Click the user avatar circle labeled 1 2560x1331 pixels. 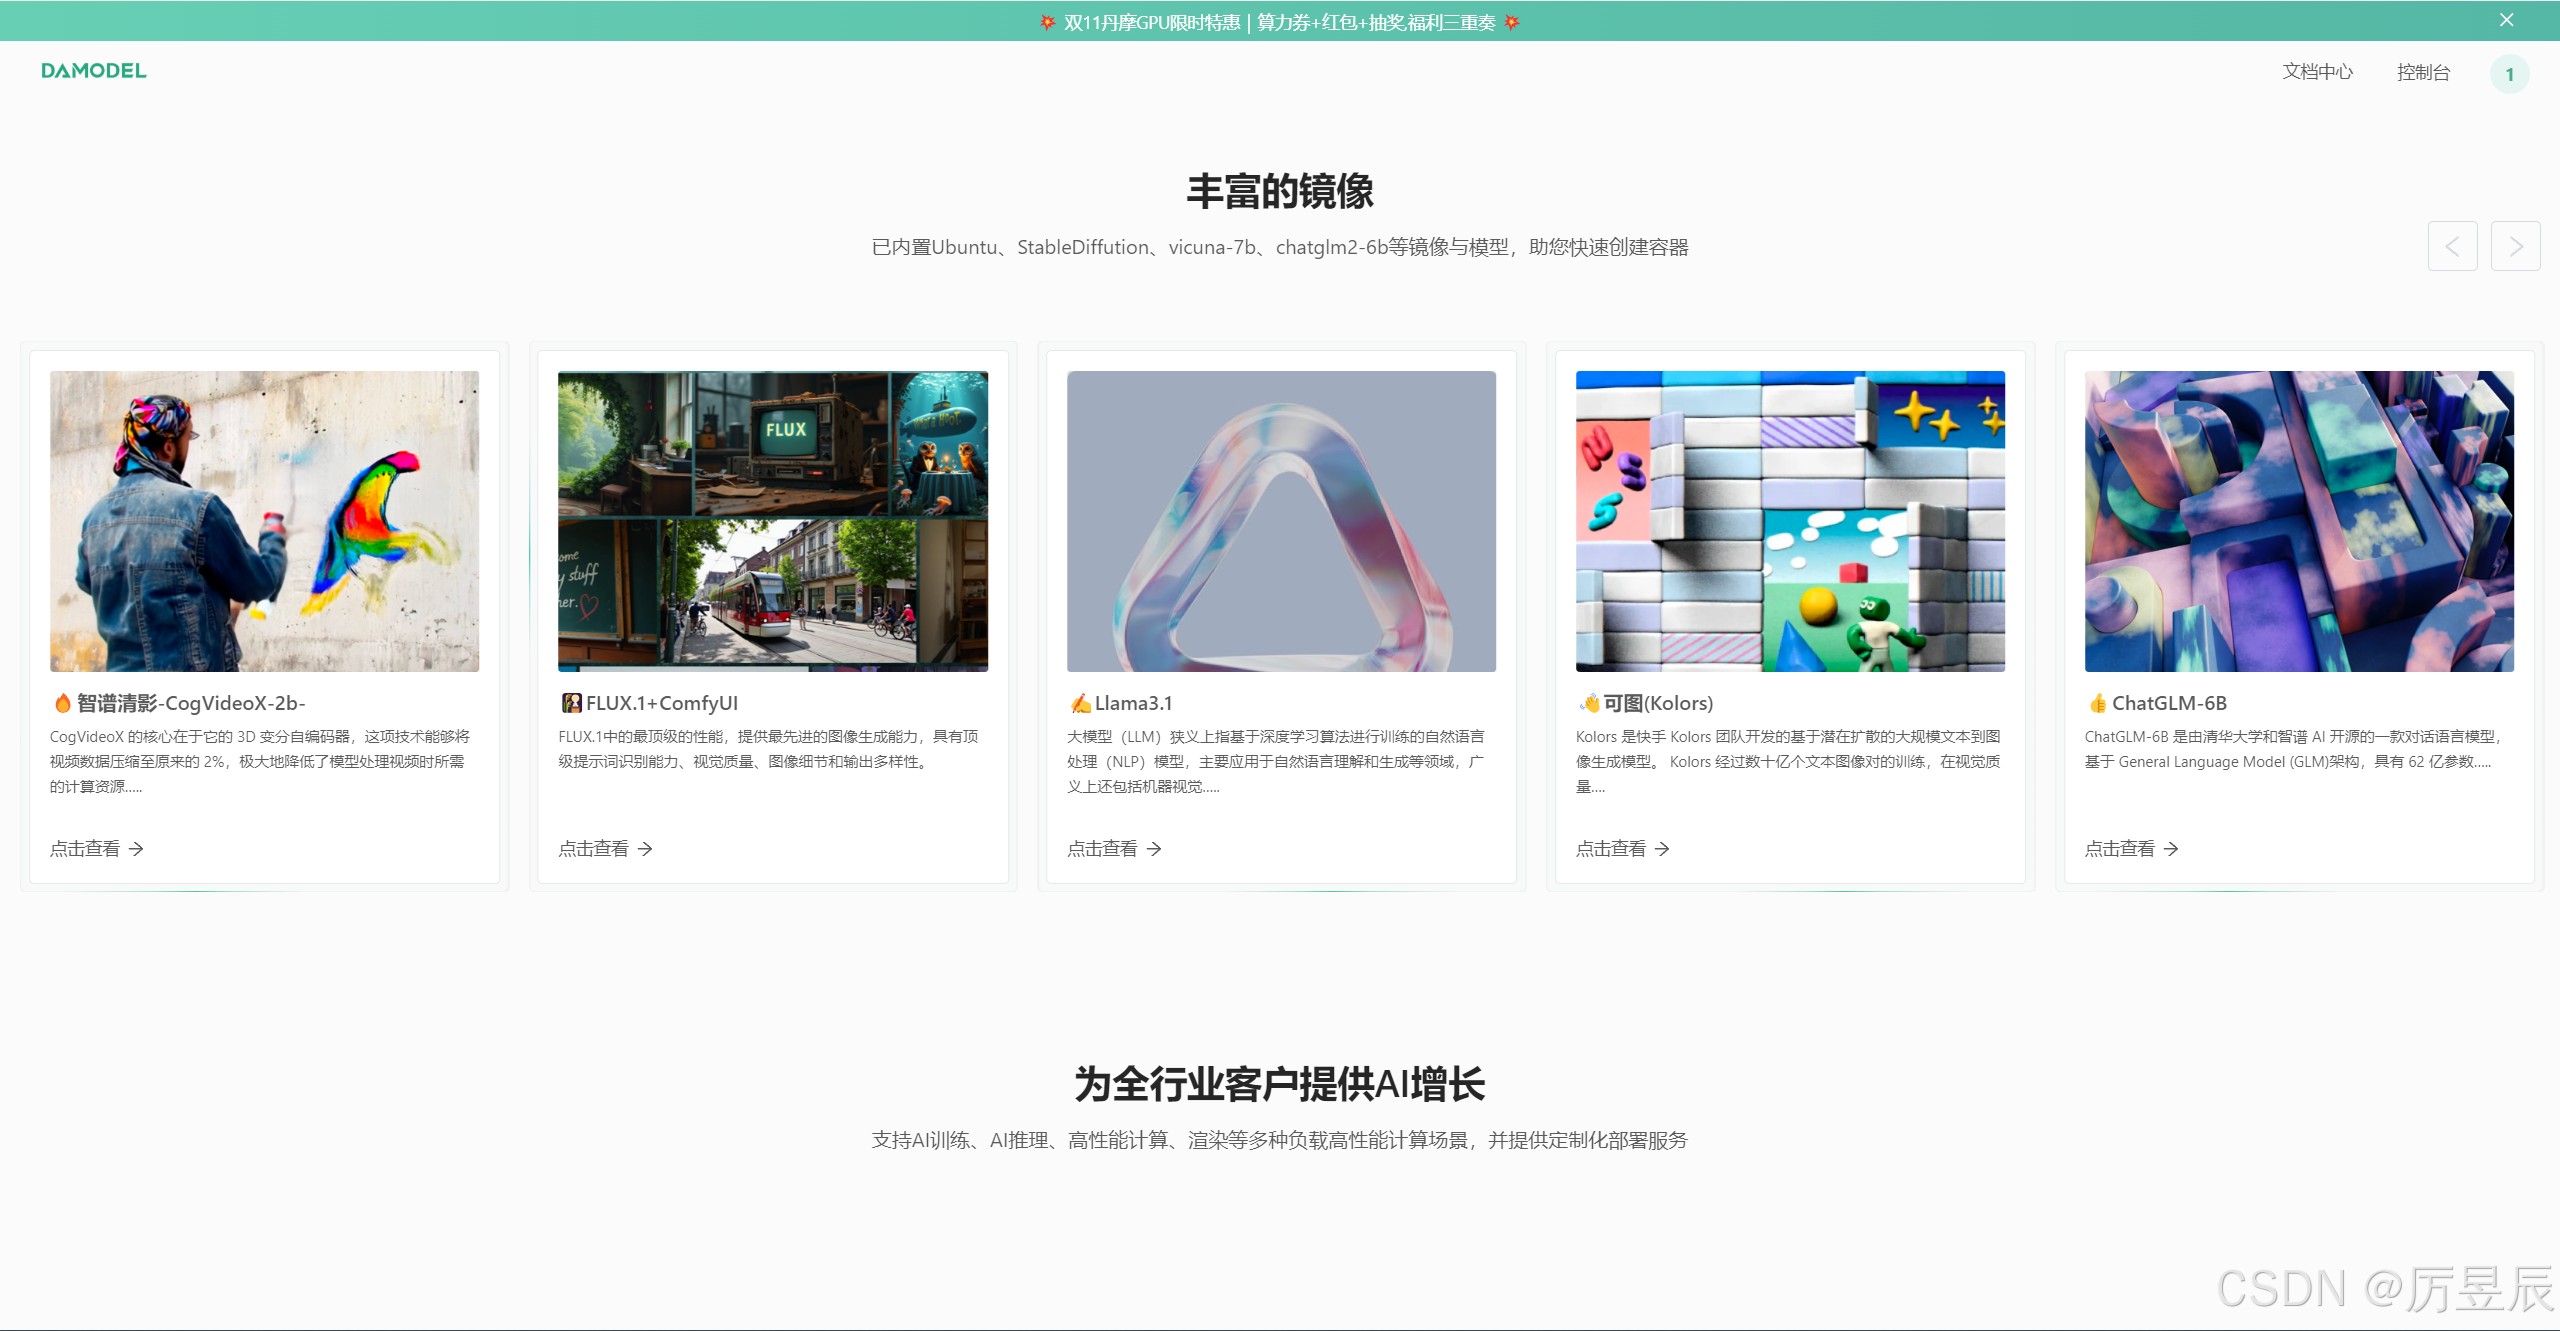(2509, 74)
